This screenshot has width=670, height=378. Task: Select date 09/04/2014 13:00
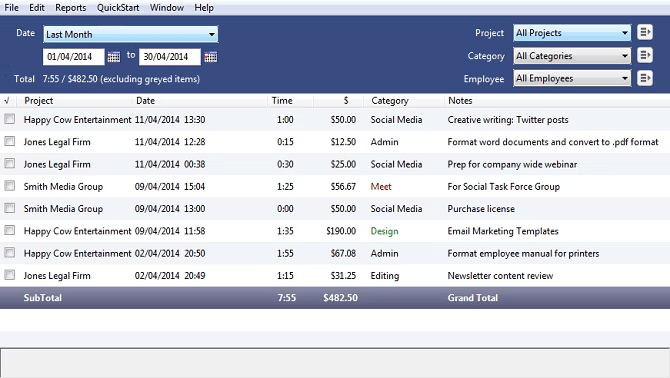pyautogui.click(x=170, y=209)
